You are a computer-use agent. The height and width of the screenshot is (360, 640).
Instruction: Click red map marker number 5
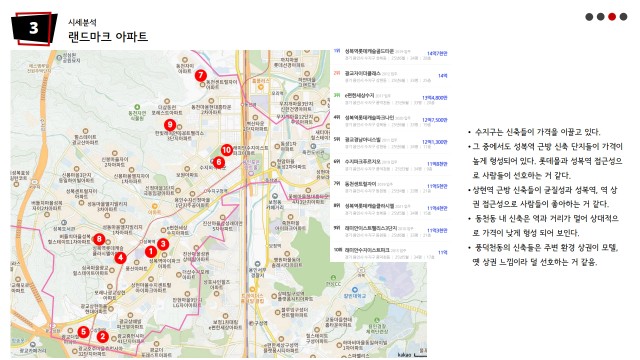(x=83, y=331)
